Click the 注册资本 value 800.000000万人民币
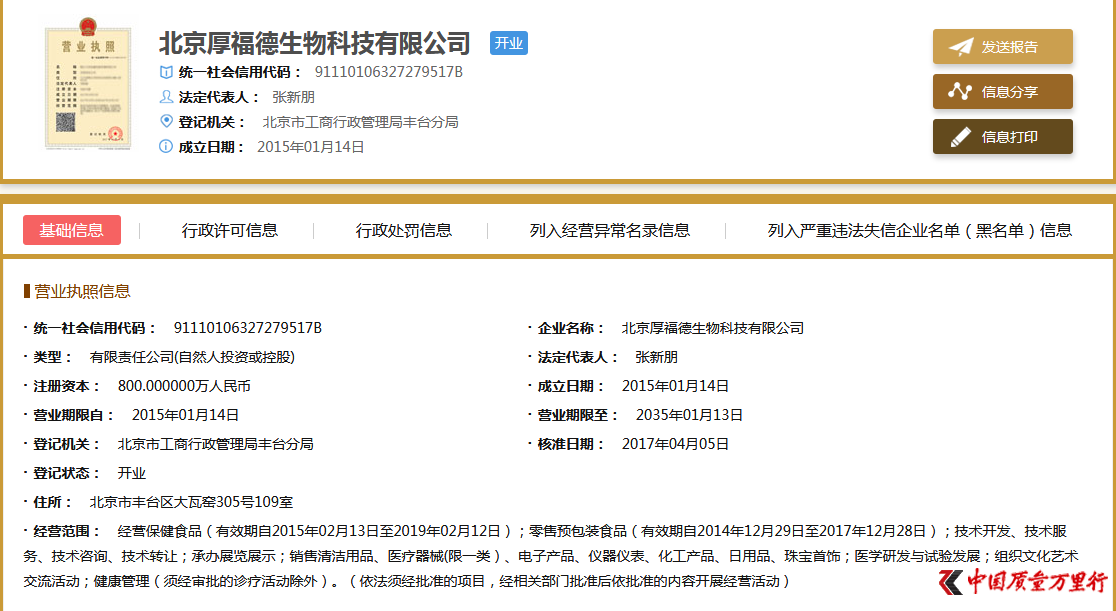Viewport: 1116px width, 611px height. pos(184,386)
